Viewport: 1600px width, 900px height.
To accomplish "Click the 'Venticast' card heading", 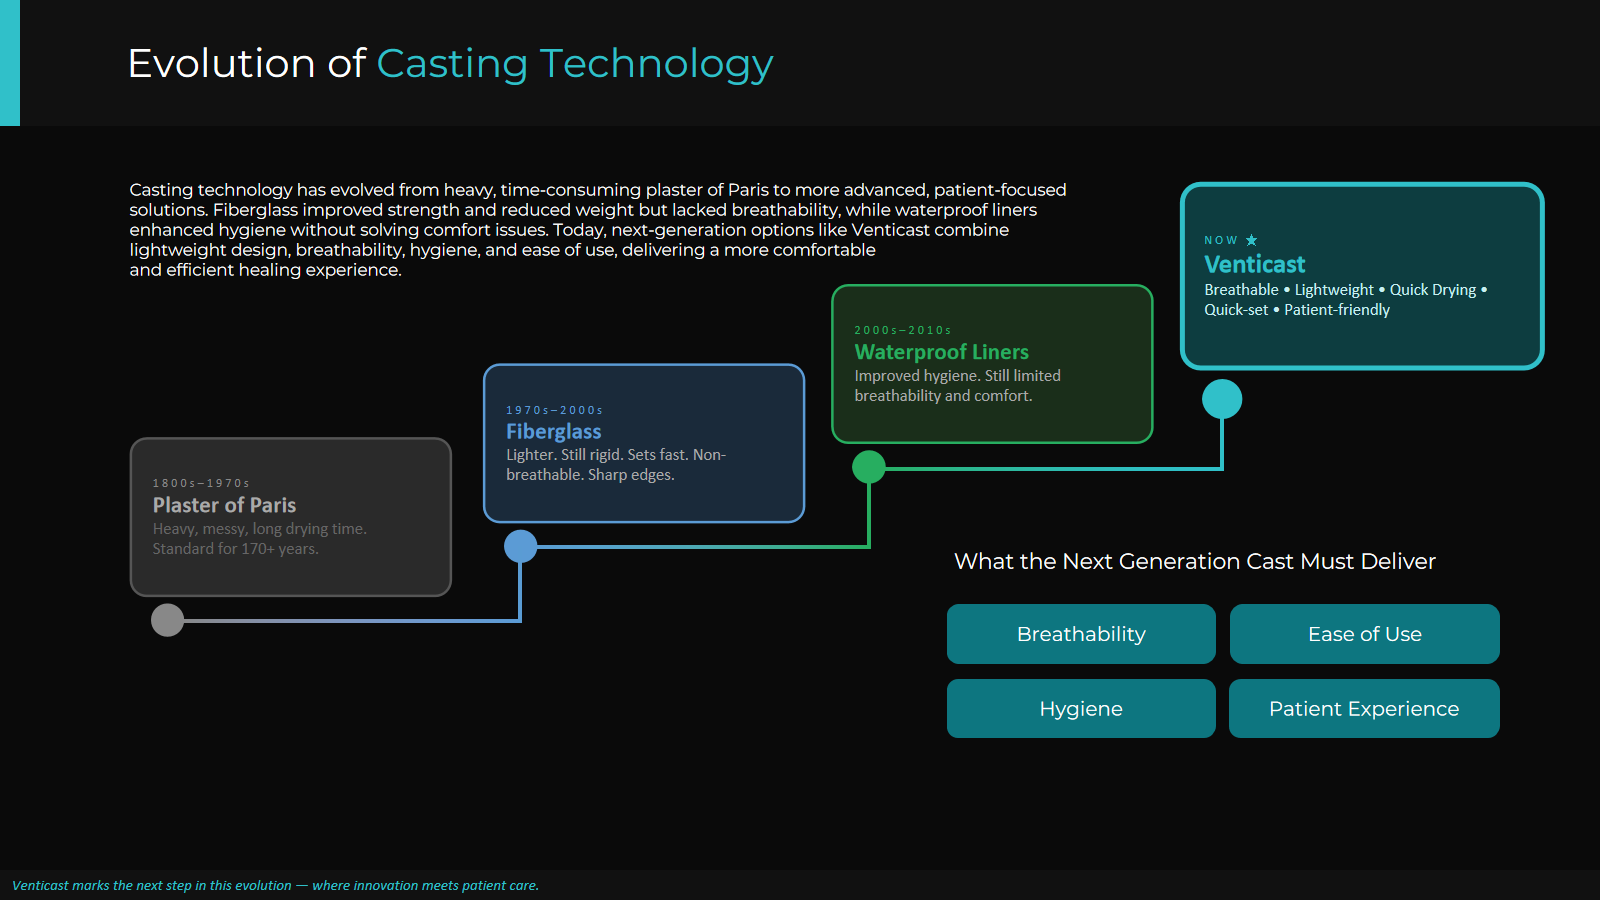I will [1255, 265].
